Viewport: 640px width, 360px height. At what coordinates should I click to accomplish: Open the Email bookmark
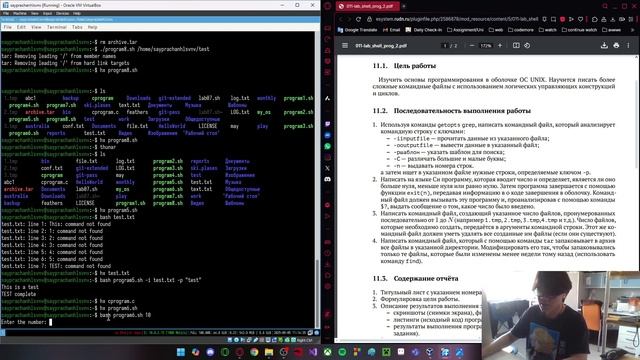(x=391, y=30)
